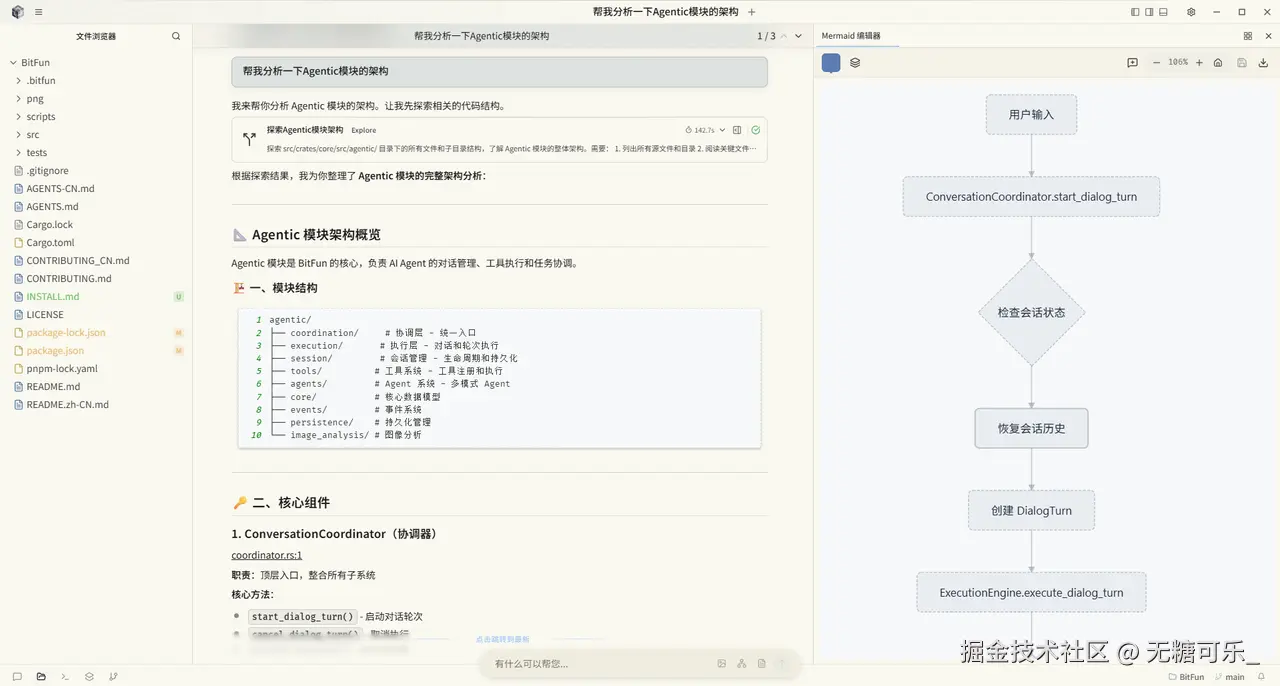Zoom in the Mermaid diagram
The image size is (1280, 686).
pyautogui.click(x=1200, y=63)
